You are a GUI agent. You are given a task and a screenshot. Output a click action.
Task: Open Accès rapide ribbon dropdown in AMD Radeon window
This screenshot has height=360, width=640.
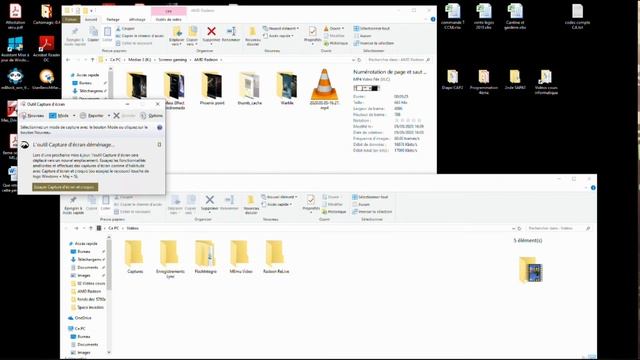click(x=278, y=36)
